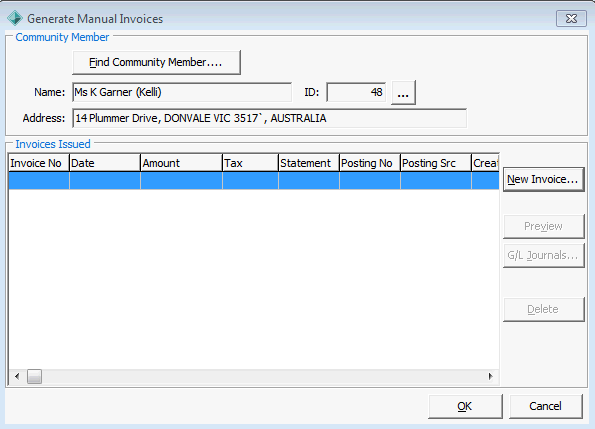This screenshot has width=595, height=429.
Task: Sort by Posting No column header
Action: point(370,163)
